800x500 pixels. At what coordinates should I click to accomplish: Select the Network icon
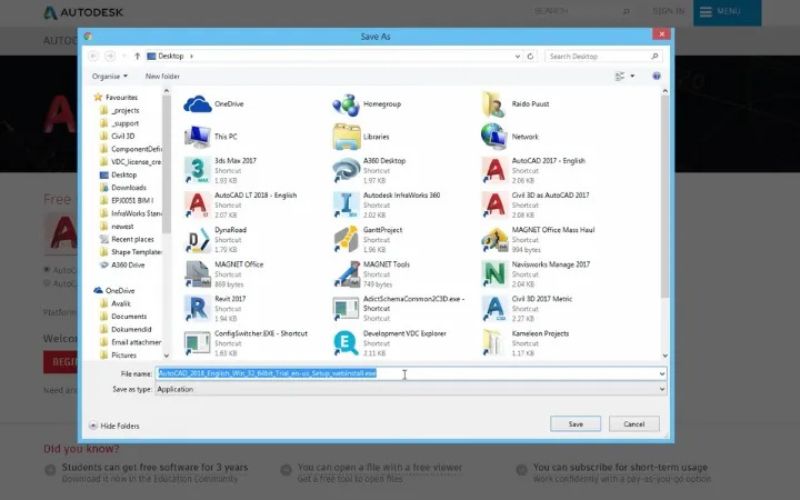[510, 137]
